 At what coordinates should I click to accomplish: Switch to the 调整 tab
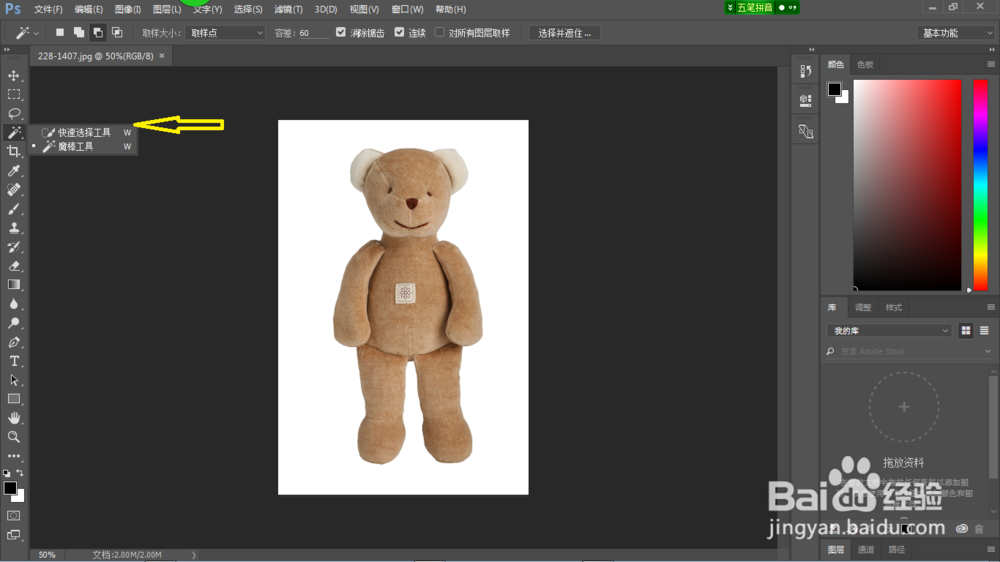pyautogui.click(x=863, y=307)
